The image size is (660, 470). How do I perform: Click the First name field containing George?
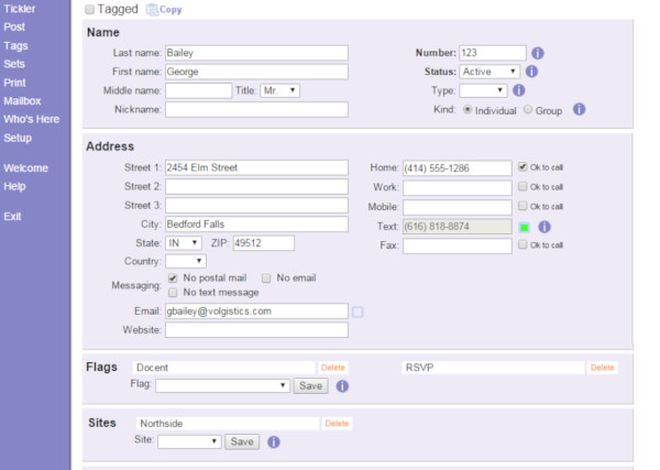257,72
